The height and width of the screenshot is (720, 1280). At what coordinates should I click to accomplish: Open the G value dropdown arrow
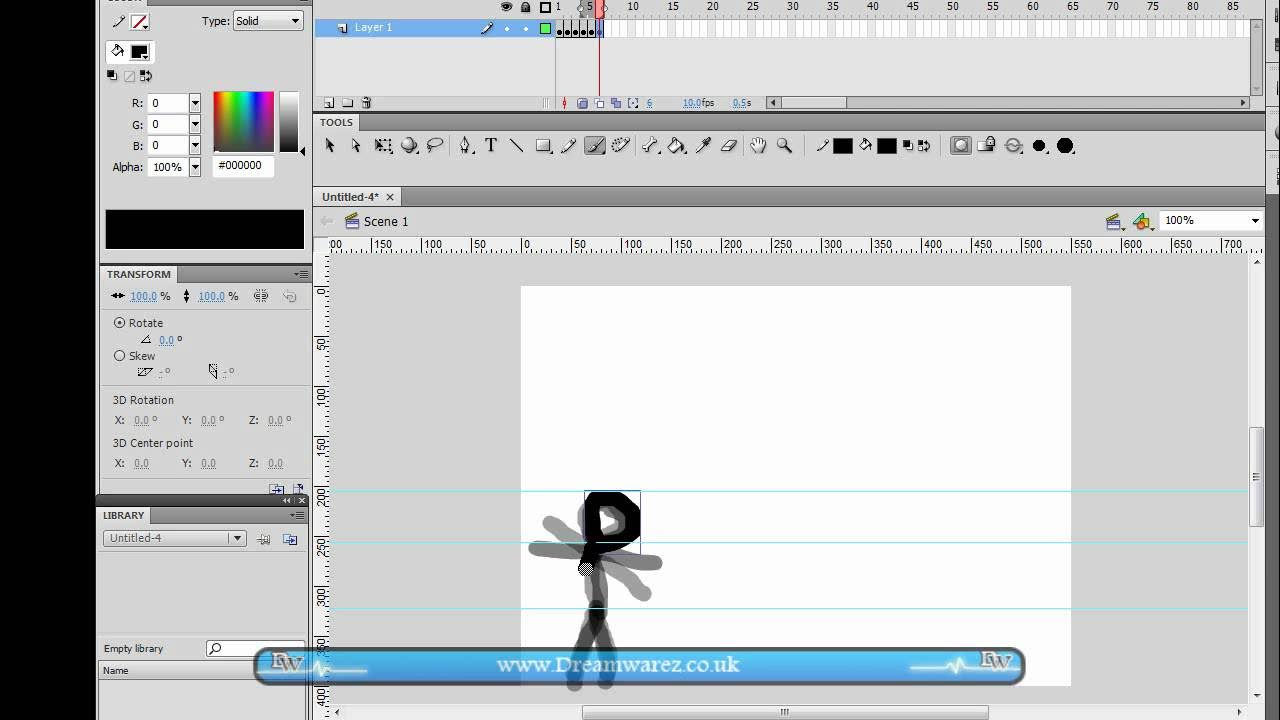(x=195, y=124)
